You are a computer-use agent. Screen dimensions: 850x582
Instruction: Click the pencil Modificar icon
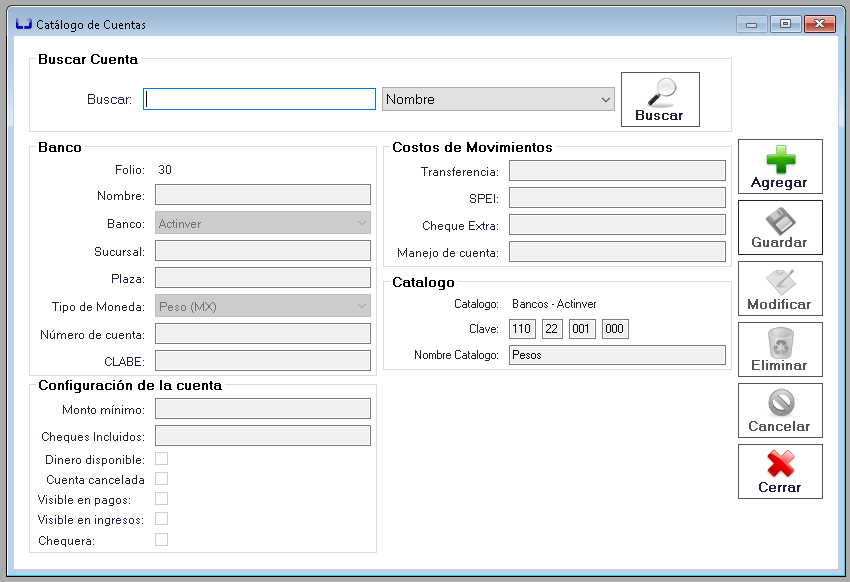[780, 282]
